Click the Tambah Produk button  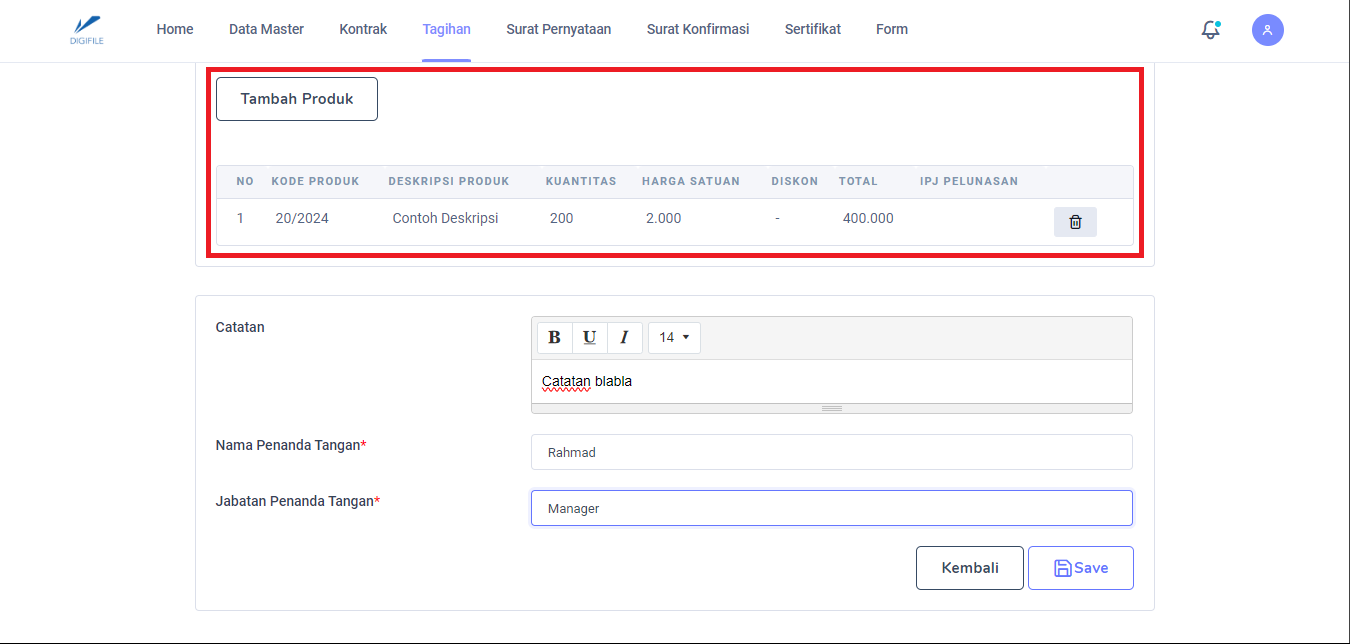pyautogui.click(x=297, y=99)
